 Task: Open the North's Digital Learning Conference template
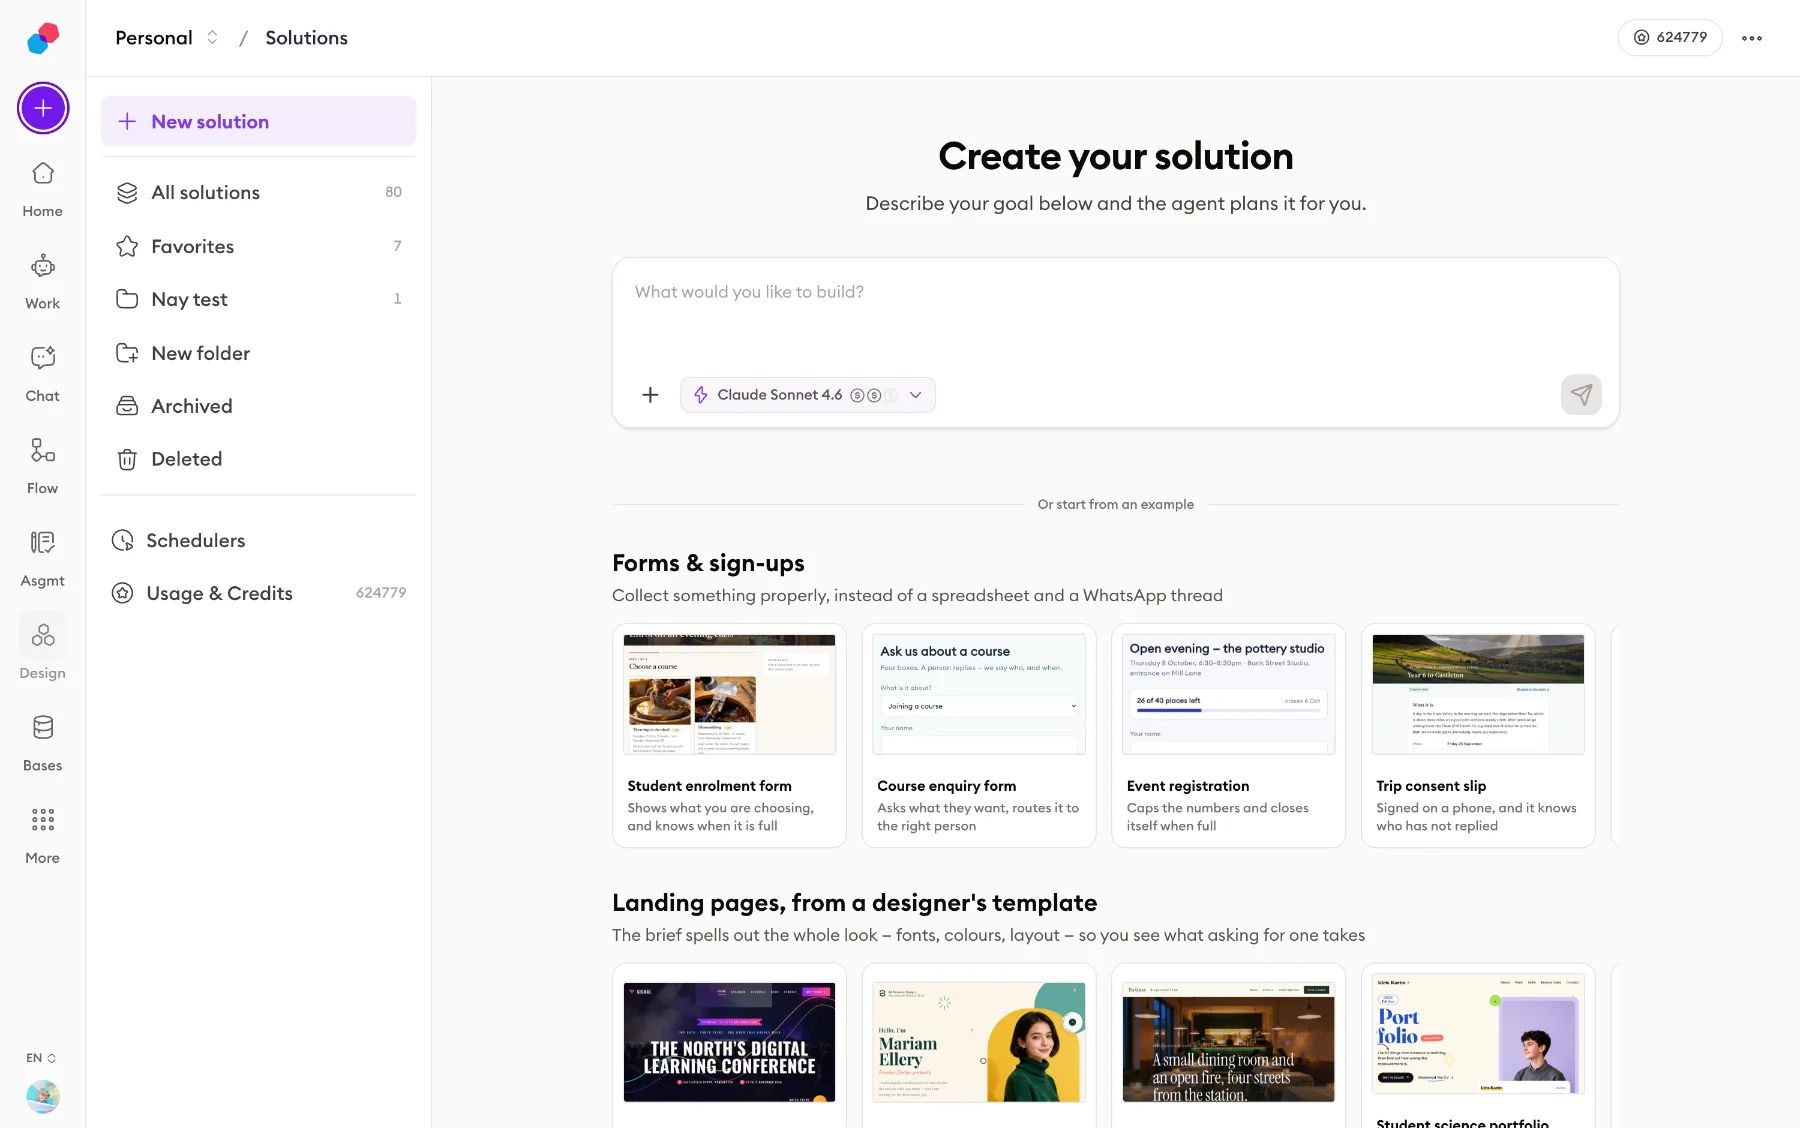[x=729, y=1042]
